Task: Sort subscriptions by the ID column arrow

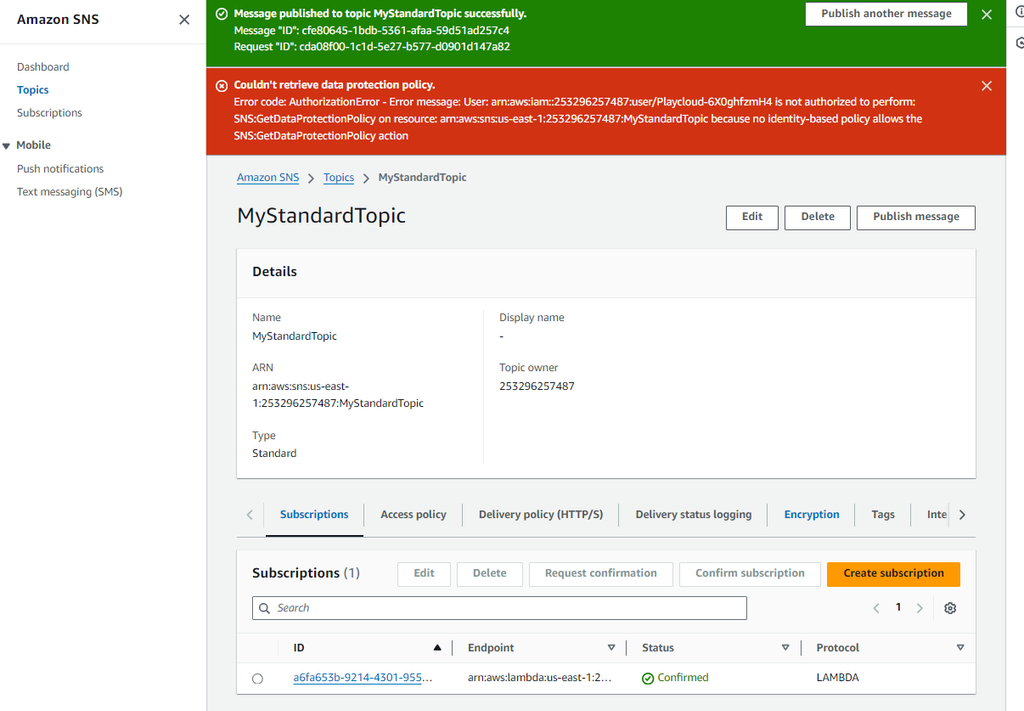Action: pyautogui.click(x=436, y=647)
